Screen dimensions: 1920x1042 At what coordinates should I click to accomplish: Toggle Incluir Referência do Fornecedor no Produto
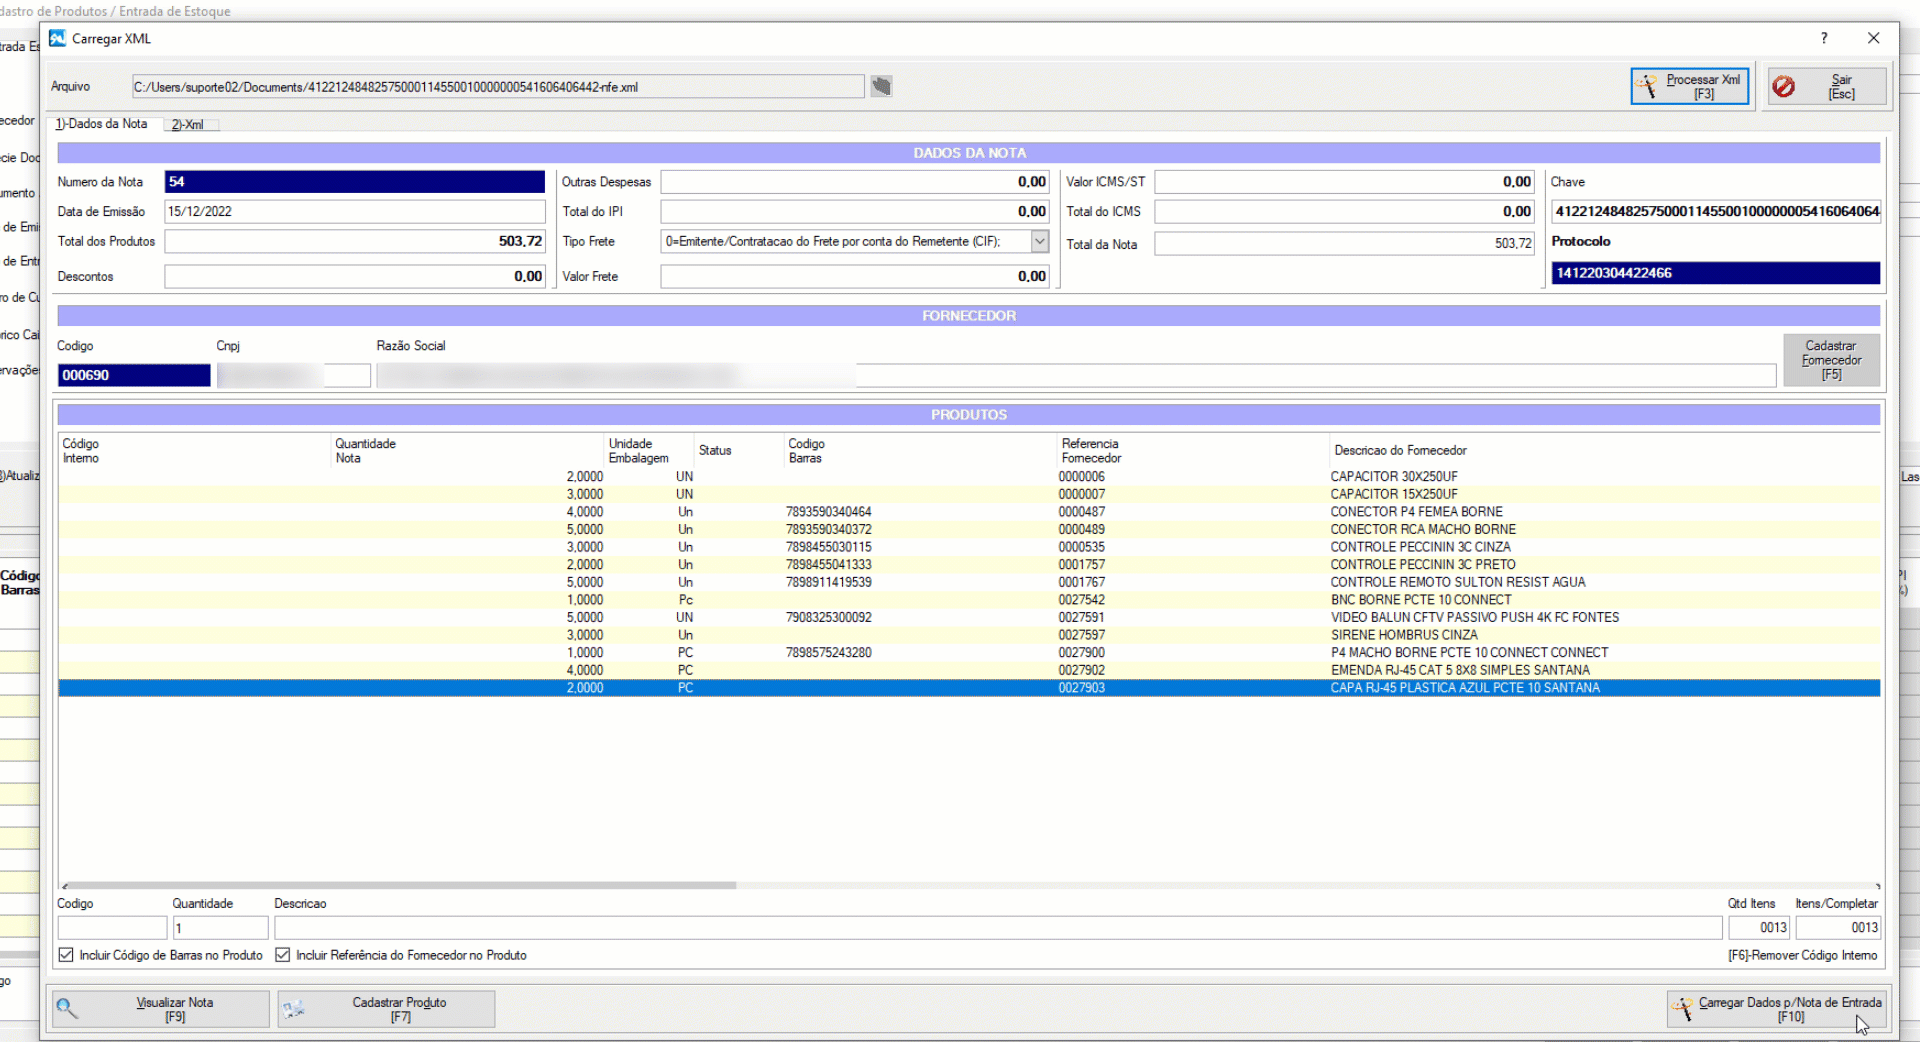click(283, 955)
